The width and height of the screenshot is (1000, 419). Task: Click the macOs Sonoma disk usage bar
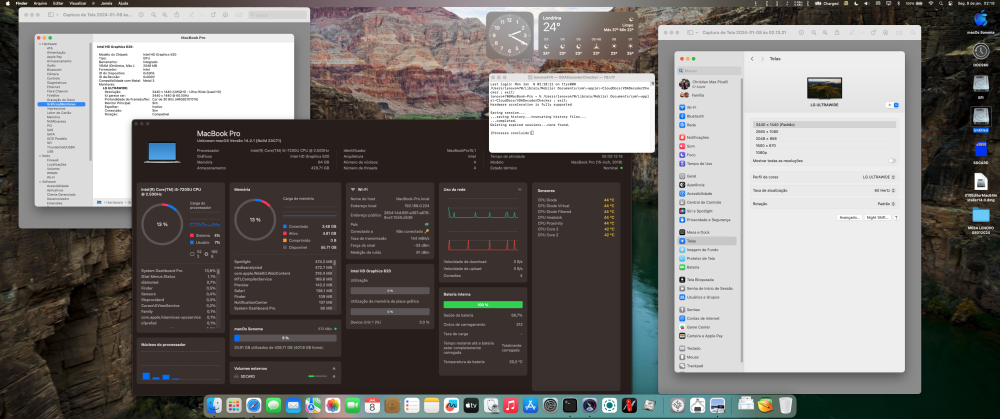(x=285, y=338)
